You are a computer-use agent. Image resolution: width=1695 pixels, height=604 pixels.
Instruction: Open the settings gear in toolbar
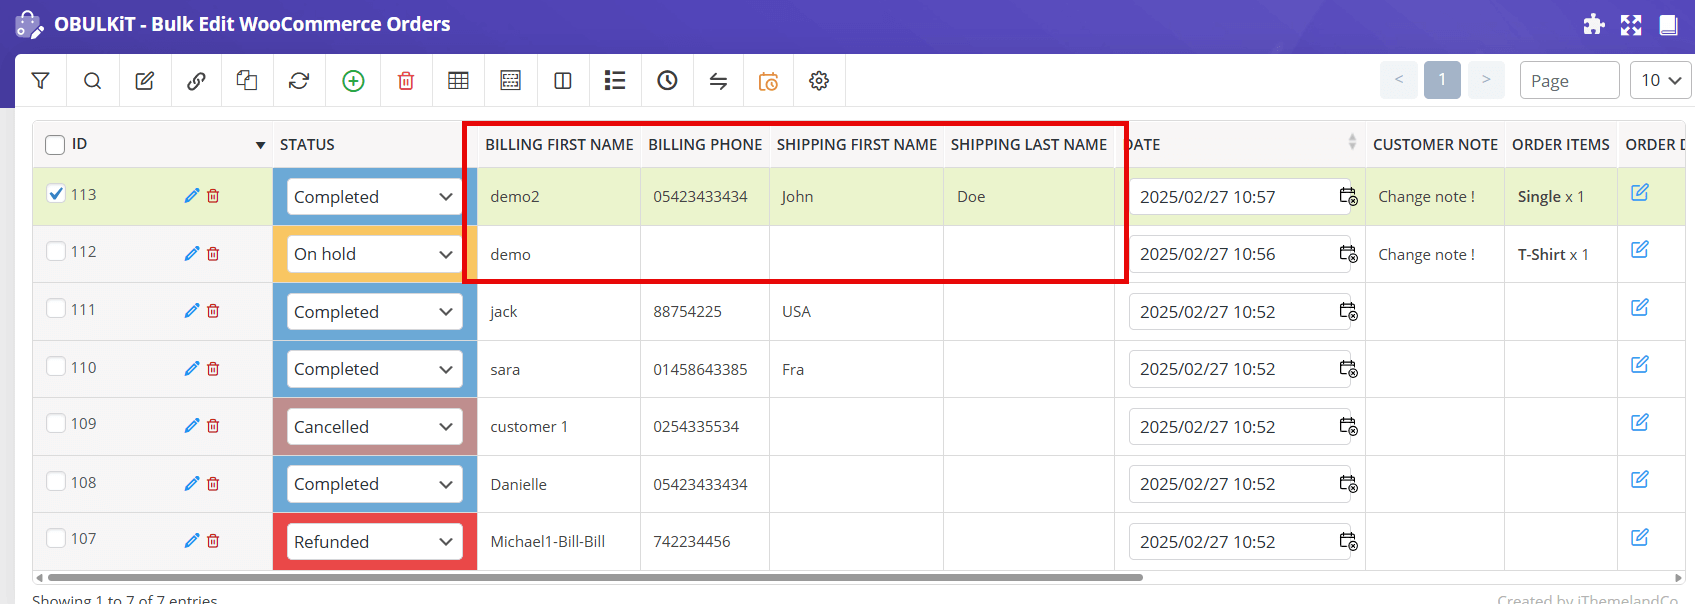[819, 81]
